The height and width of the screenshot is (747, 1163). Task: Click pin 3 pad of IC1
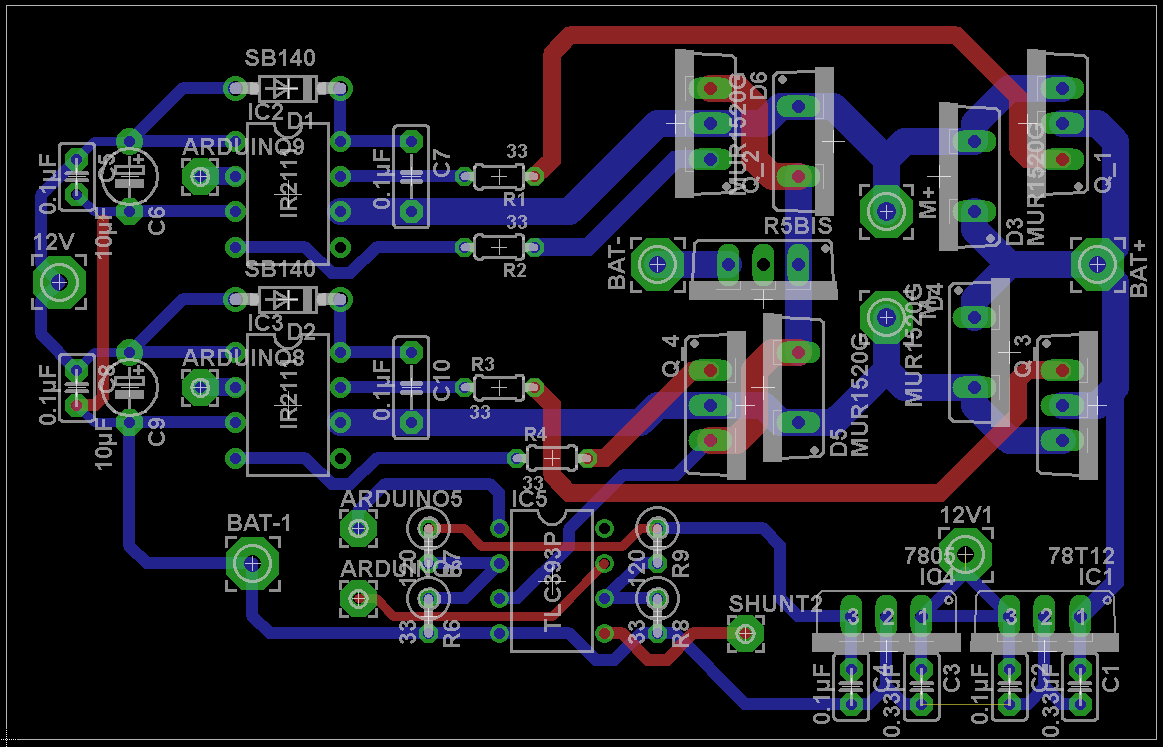click(x=1009, y=616)
